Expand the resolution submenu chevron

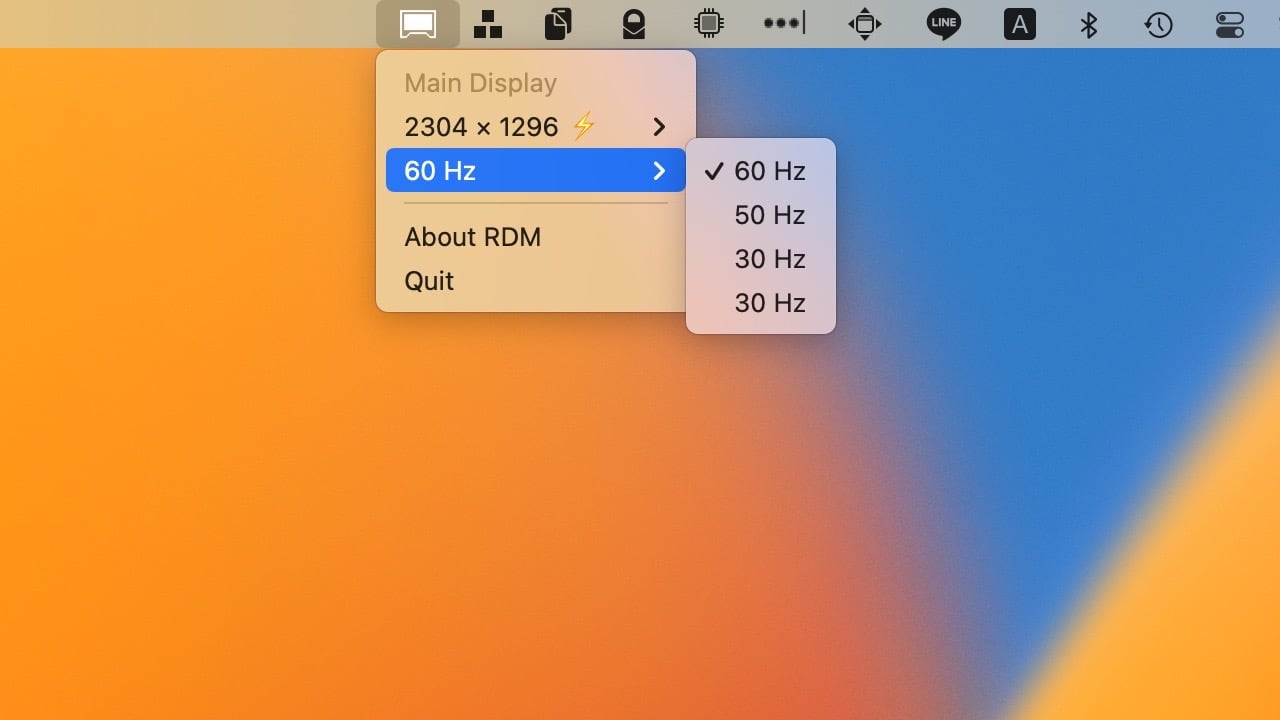click(x=659, y=127)
